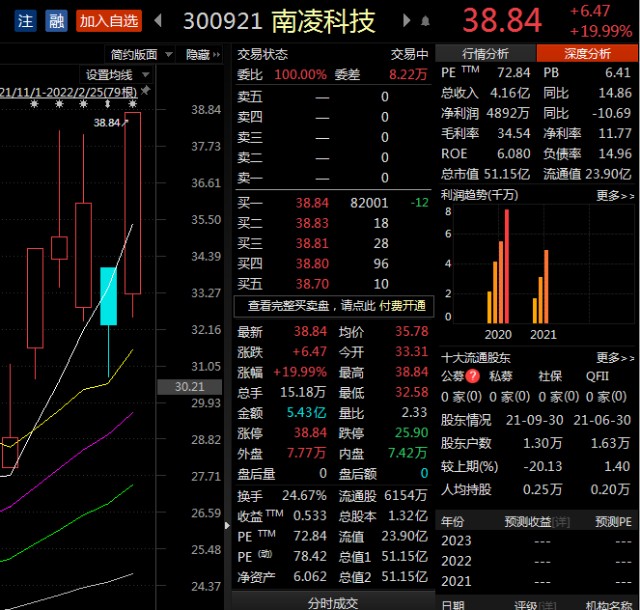Click 股东户数 value 1.30万
Screen dimensions: 640x610
(x=542, y=443)
